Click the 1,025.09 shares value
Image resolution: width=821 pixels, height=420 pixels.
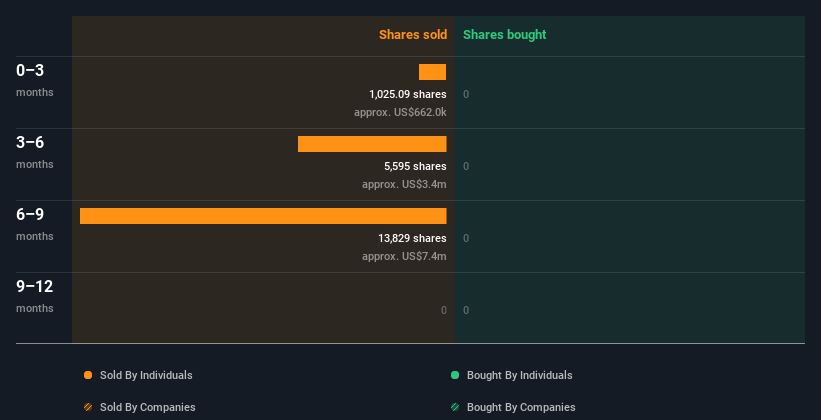(x=408, y=94)
